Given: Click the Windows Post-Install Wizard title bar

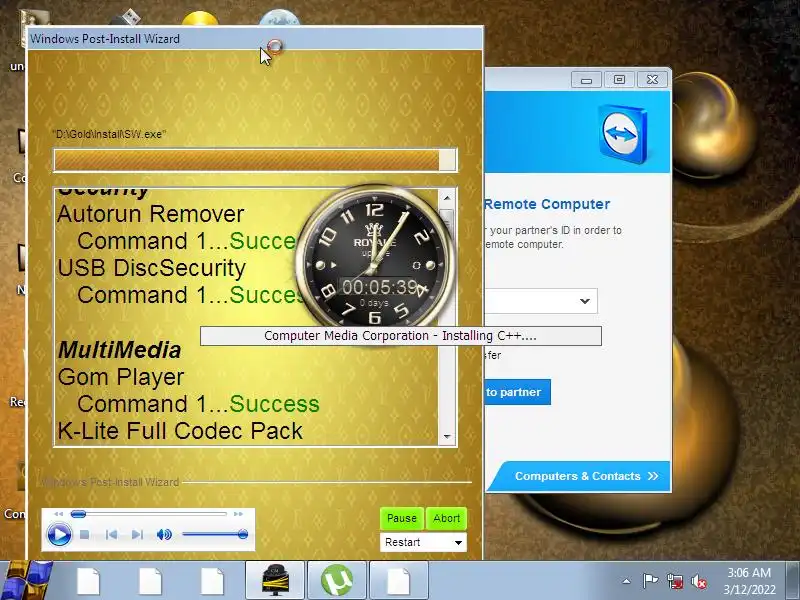Looking at the screenshot, I should pos(255,39).
